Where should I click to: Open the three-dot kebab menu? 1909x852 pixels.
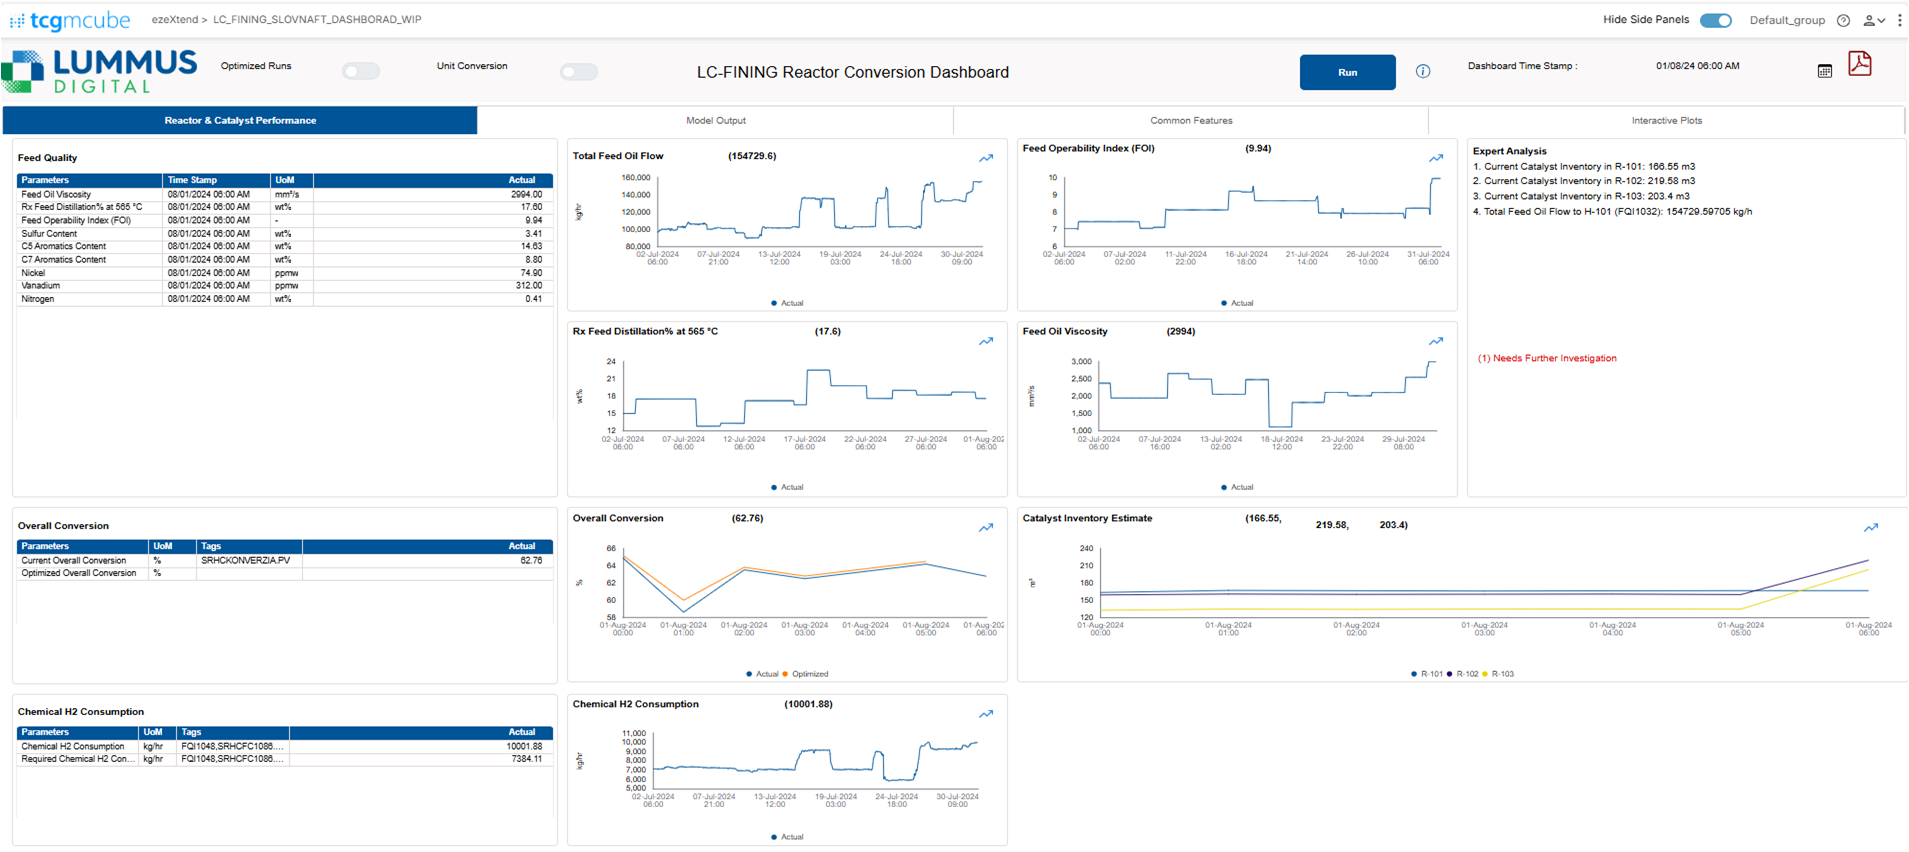click(1899, 20)
